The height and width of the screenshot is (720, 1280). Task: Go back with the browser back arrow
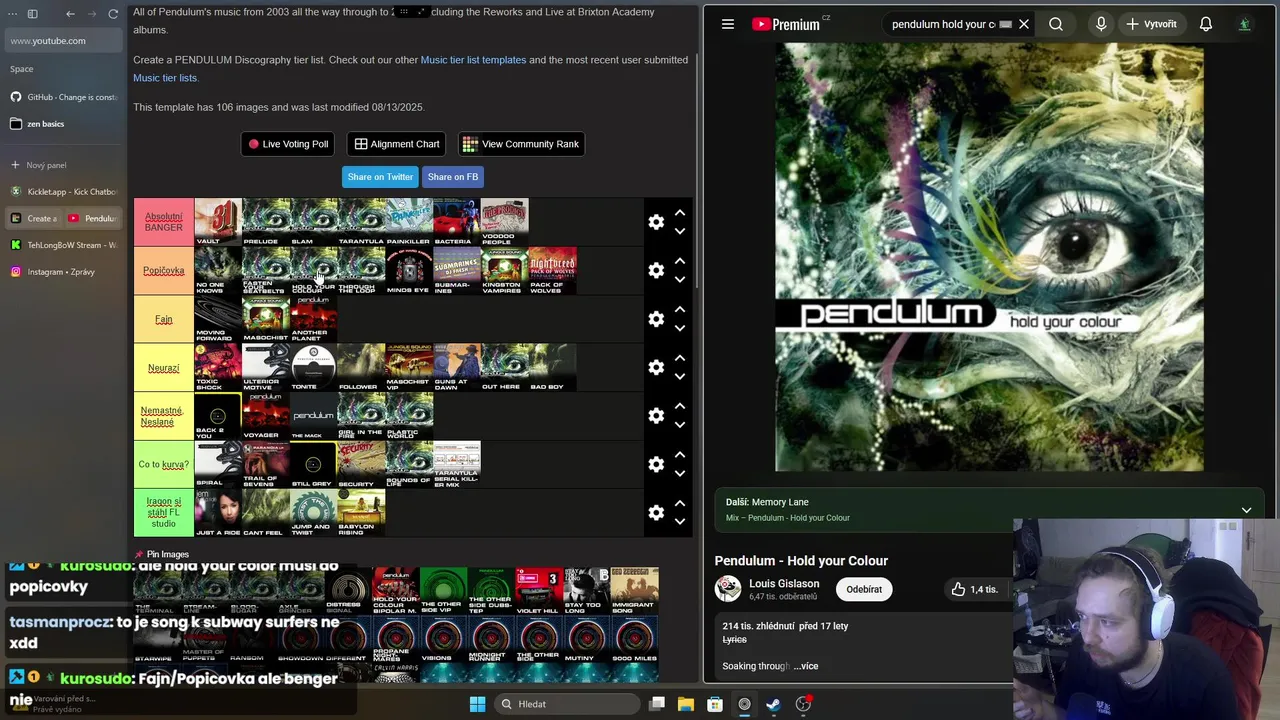pos(70,14)
